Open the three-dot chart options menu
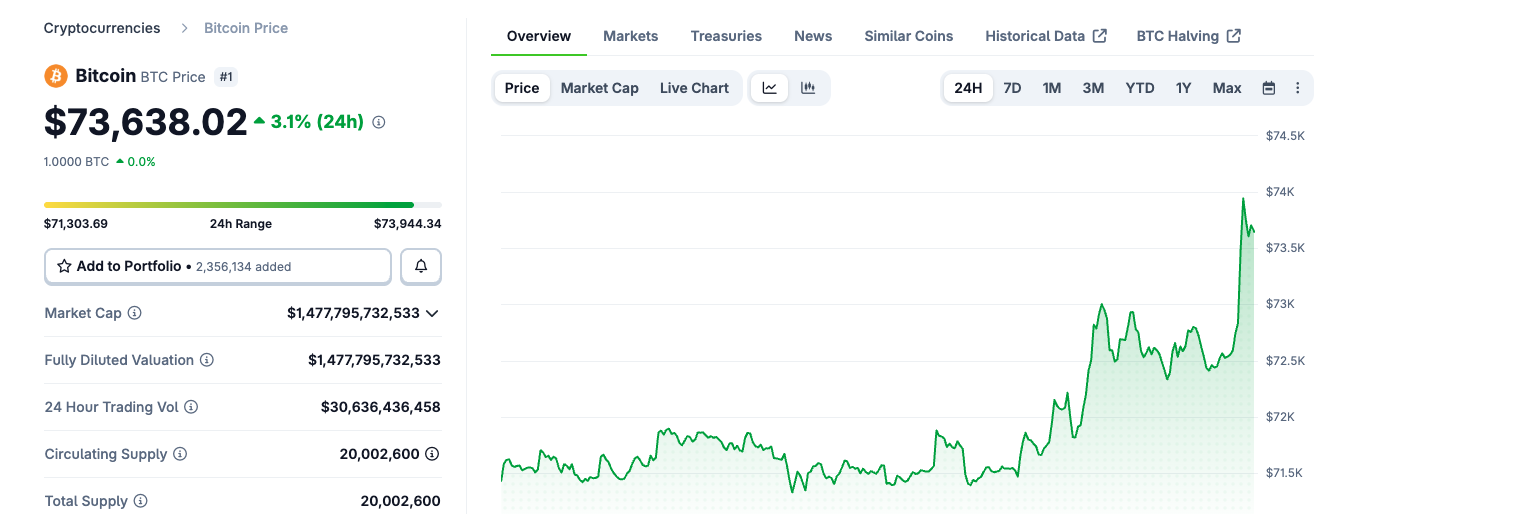The height and width of the screenshot is (514, 1525). point(1298,88)
